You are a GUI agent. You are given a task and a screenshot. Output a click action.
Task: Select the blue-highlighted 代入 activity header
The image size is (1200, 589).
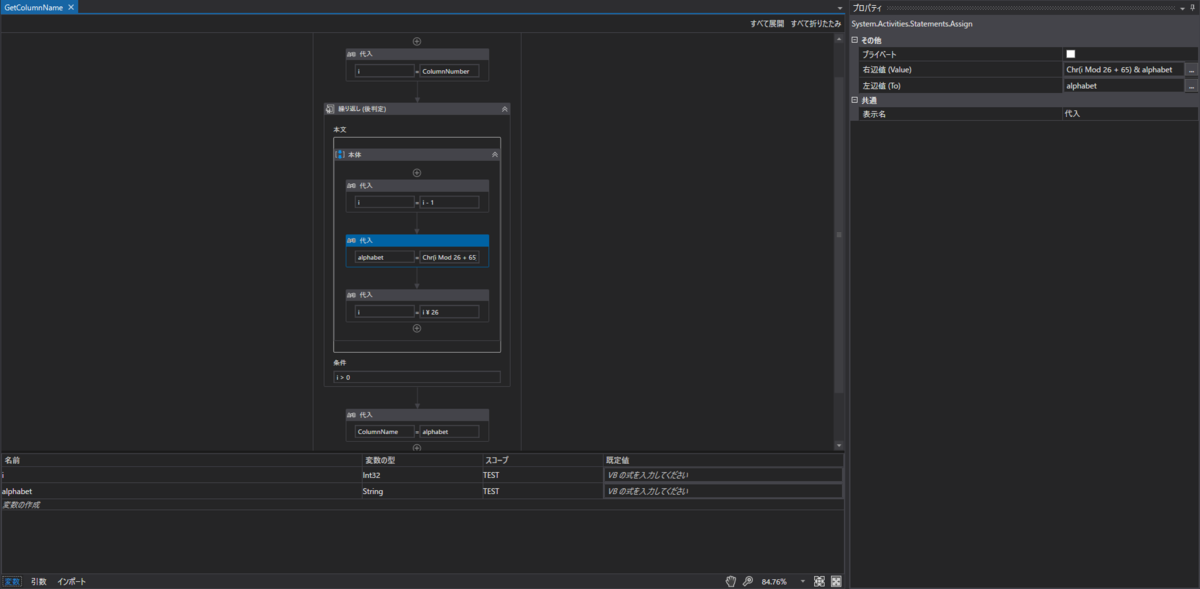coord(417,240)
